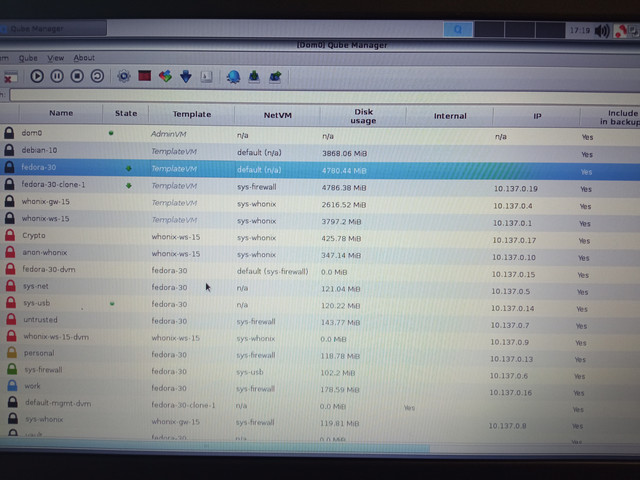The width and height of the screenshot is (640, 480).
Task: Click IP address 10.137.0.16 cell
Action: tap(510, 393)
